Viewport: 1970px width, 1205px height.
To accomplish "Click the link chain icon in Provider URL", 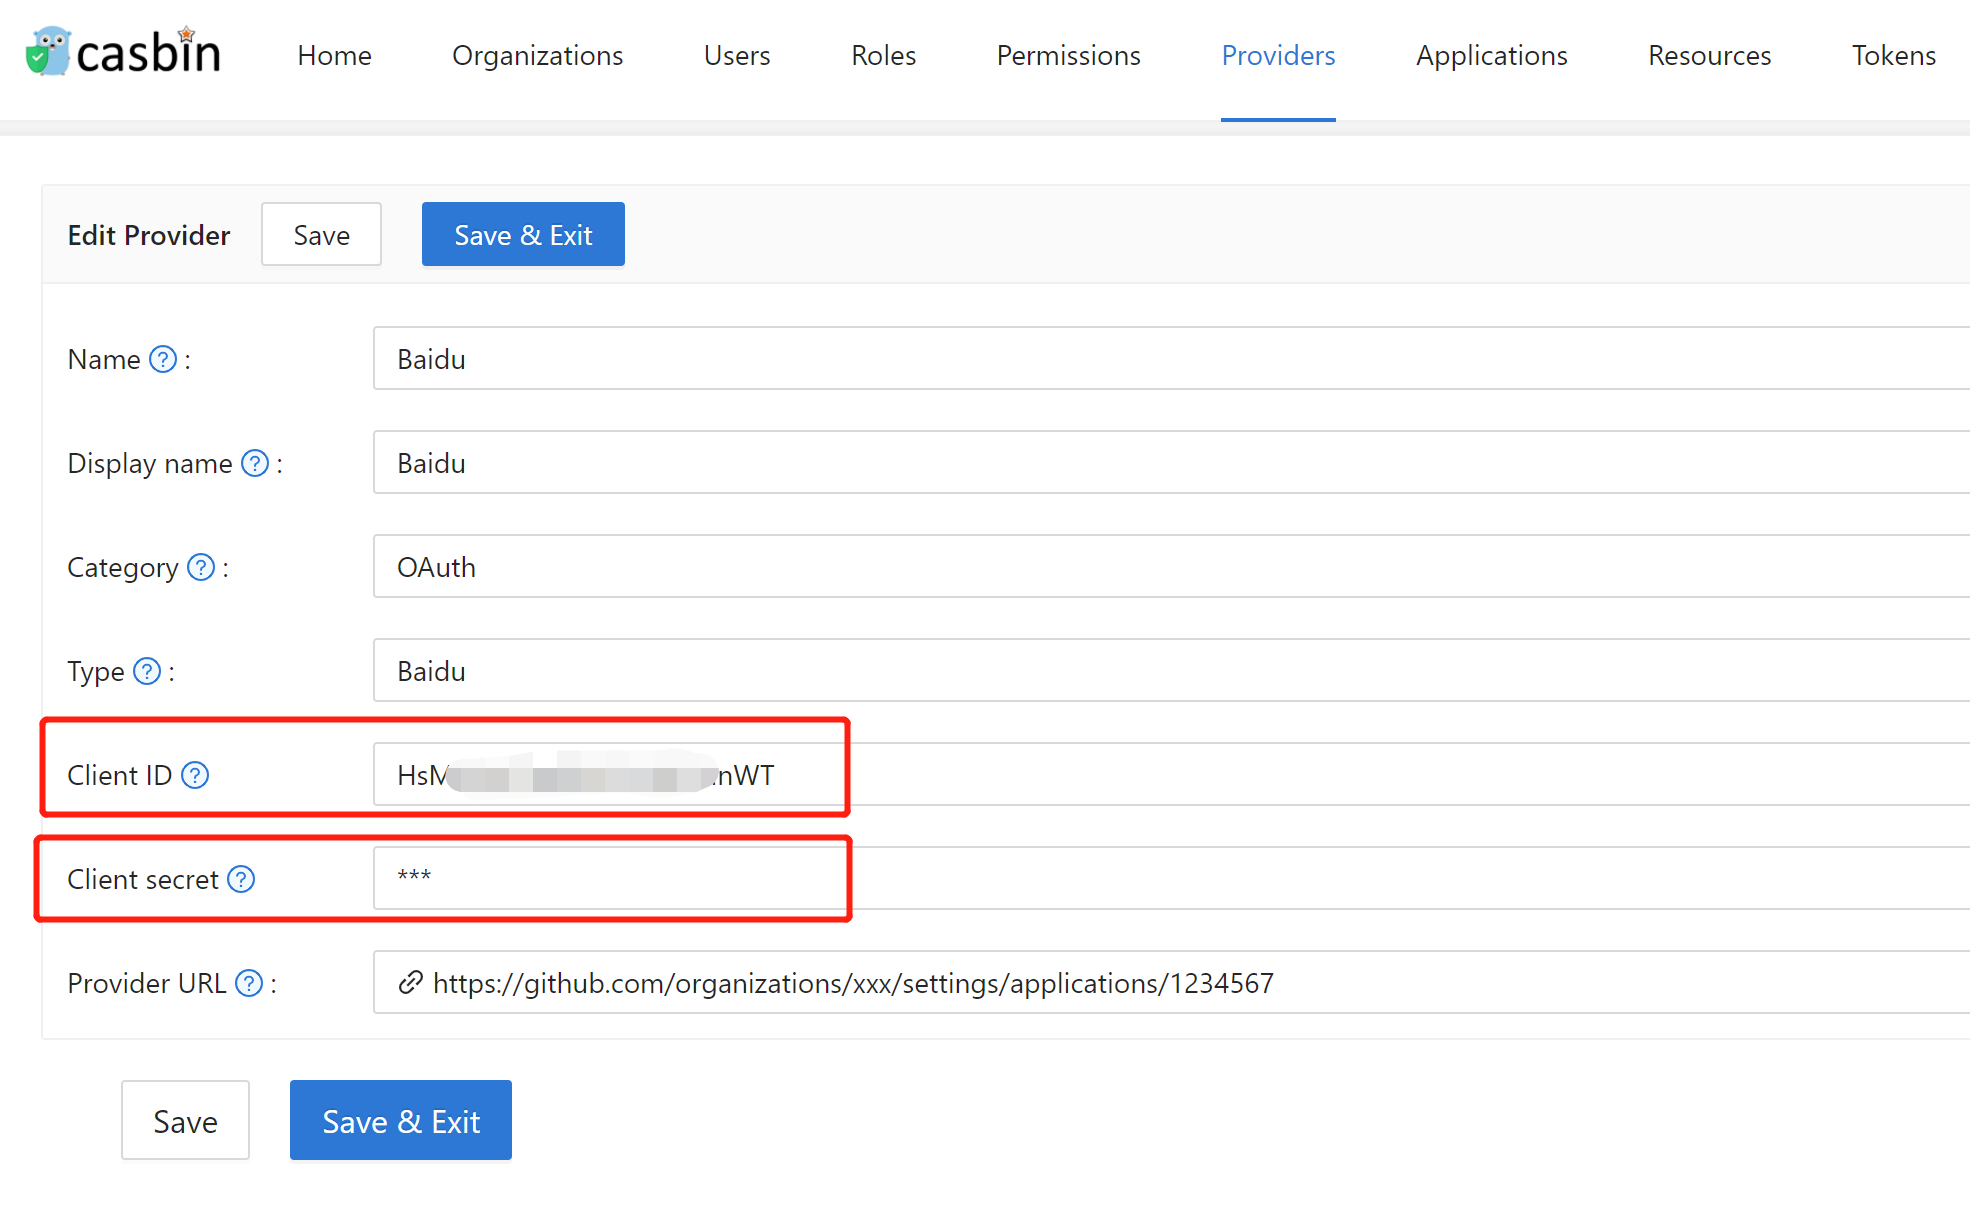I will (409, 983).
